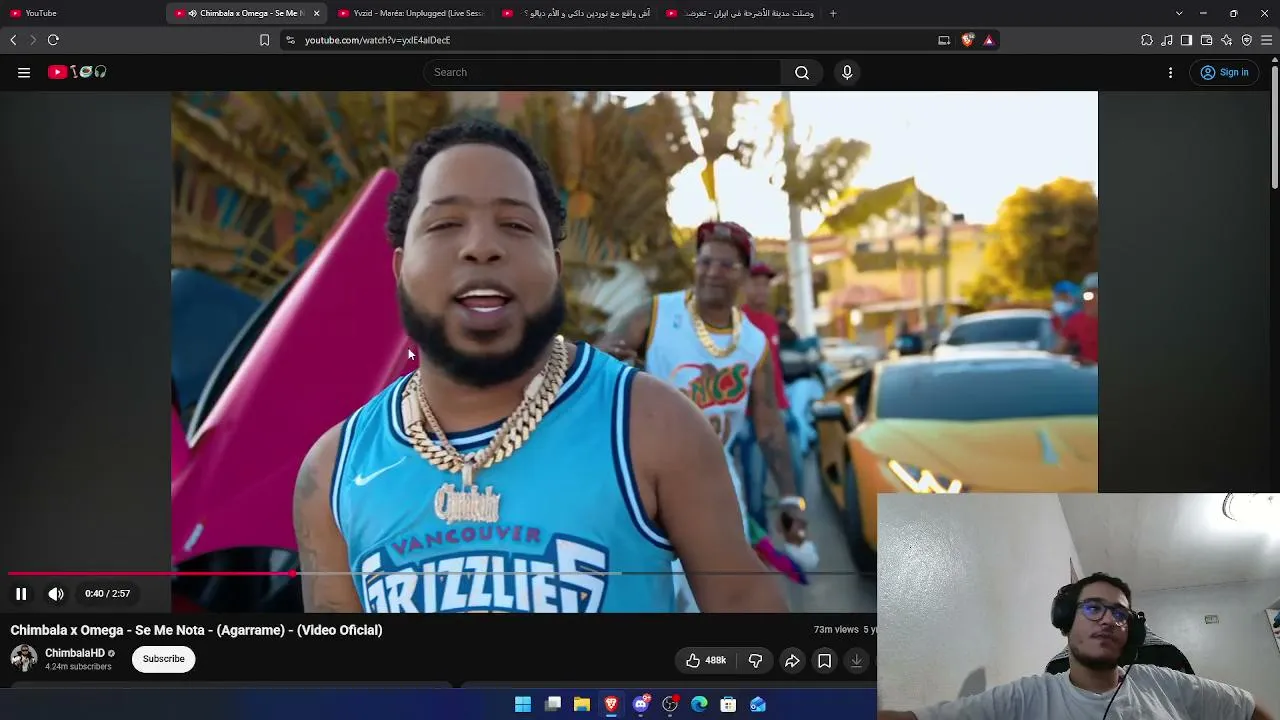
Task: Save the video with the bookmark icon
Action: point(824,660)
